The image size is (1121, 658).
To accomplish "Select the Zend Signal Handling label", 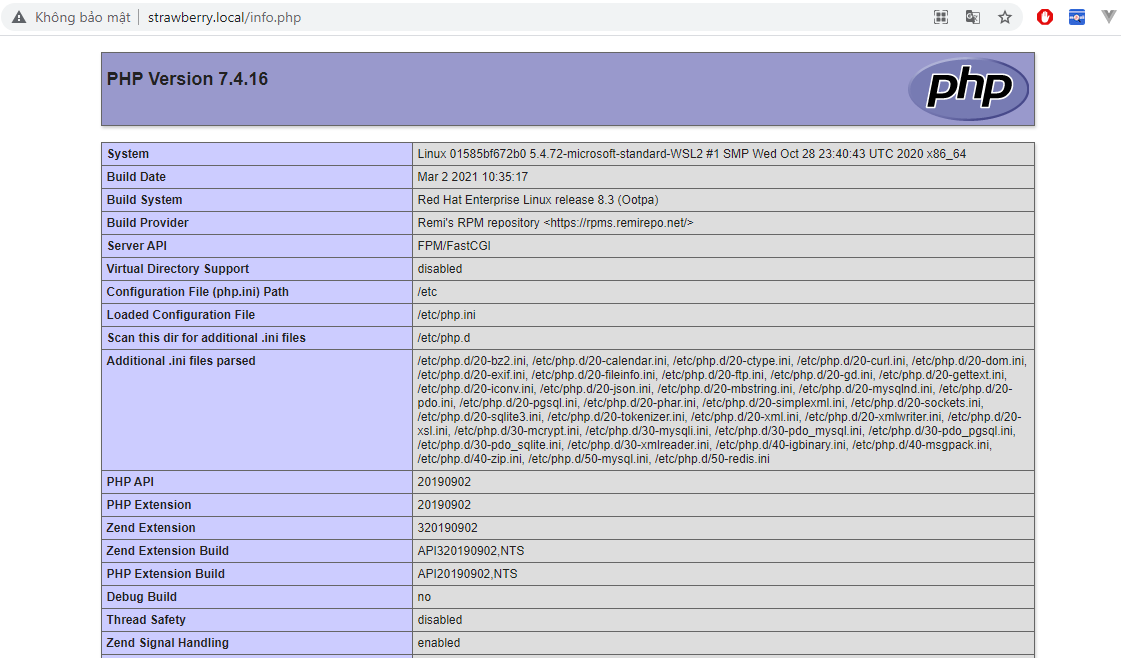I will 167,642.
